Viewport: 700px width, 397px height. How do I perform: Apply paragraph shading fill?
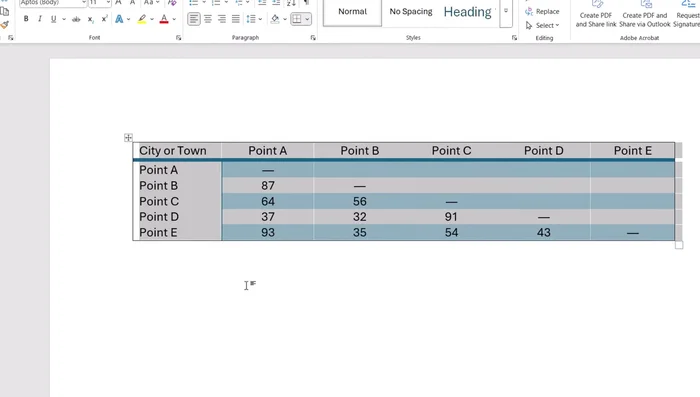pyautogui.click(x=275, y=19)
